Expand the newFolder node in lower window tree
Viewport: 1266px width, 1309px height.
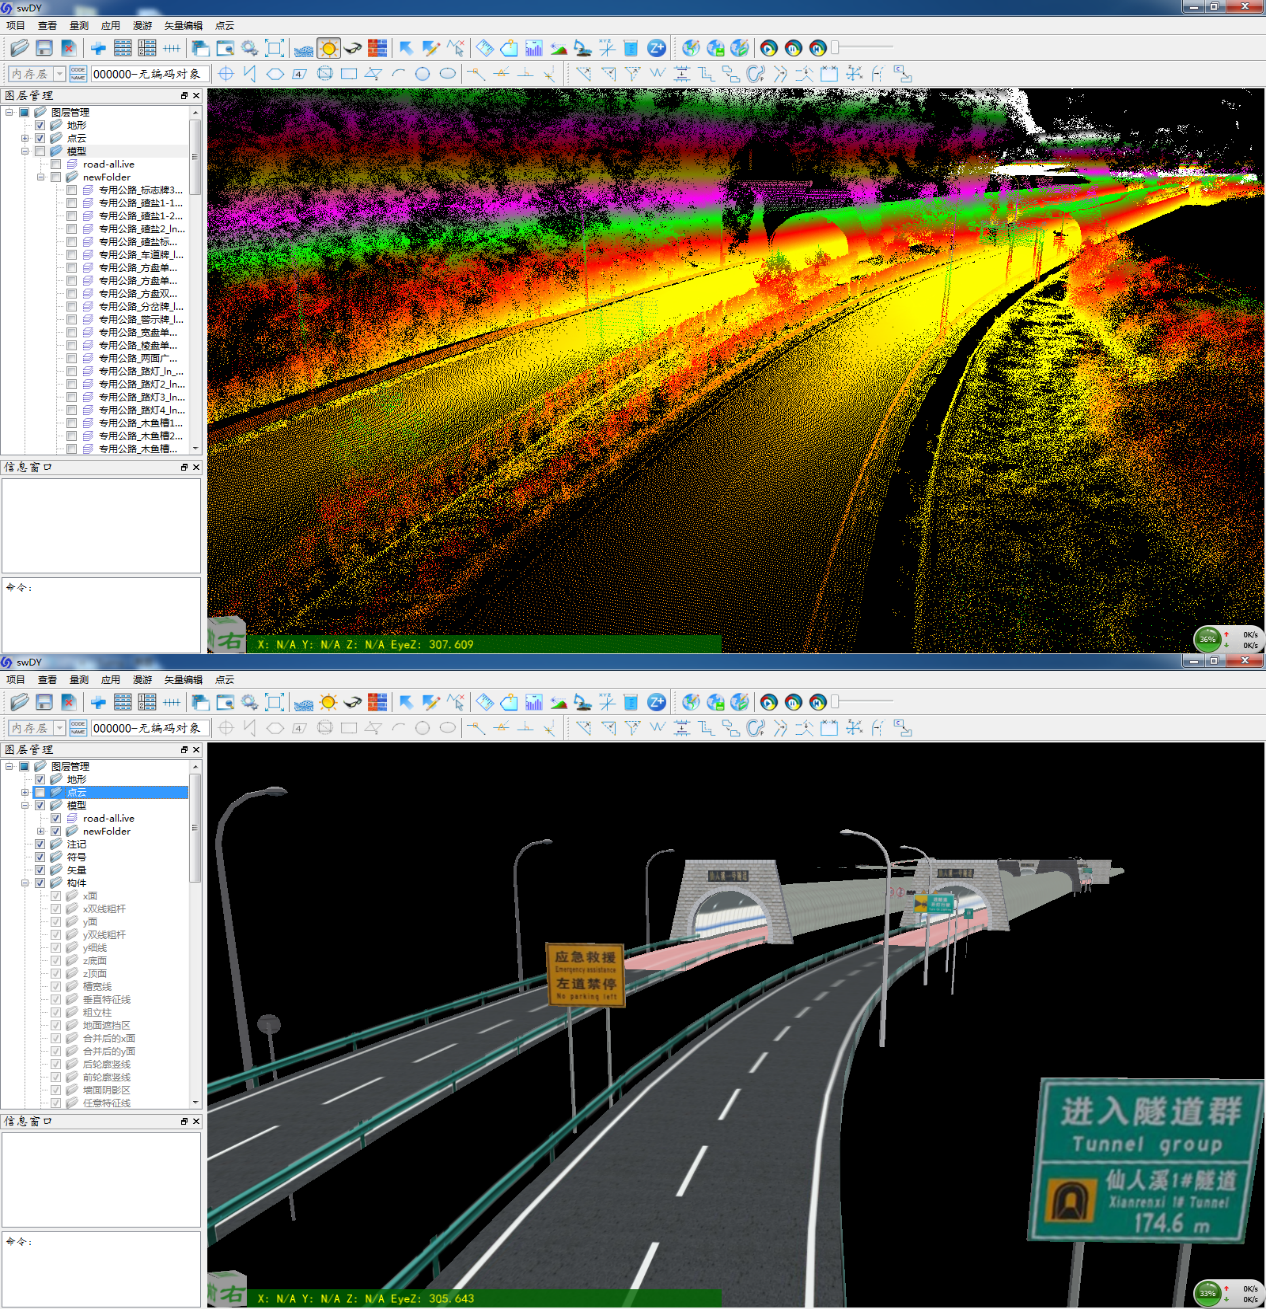click(x=40, y=831)
